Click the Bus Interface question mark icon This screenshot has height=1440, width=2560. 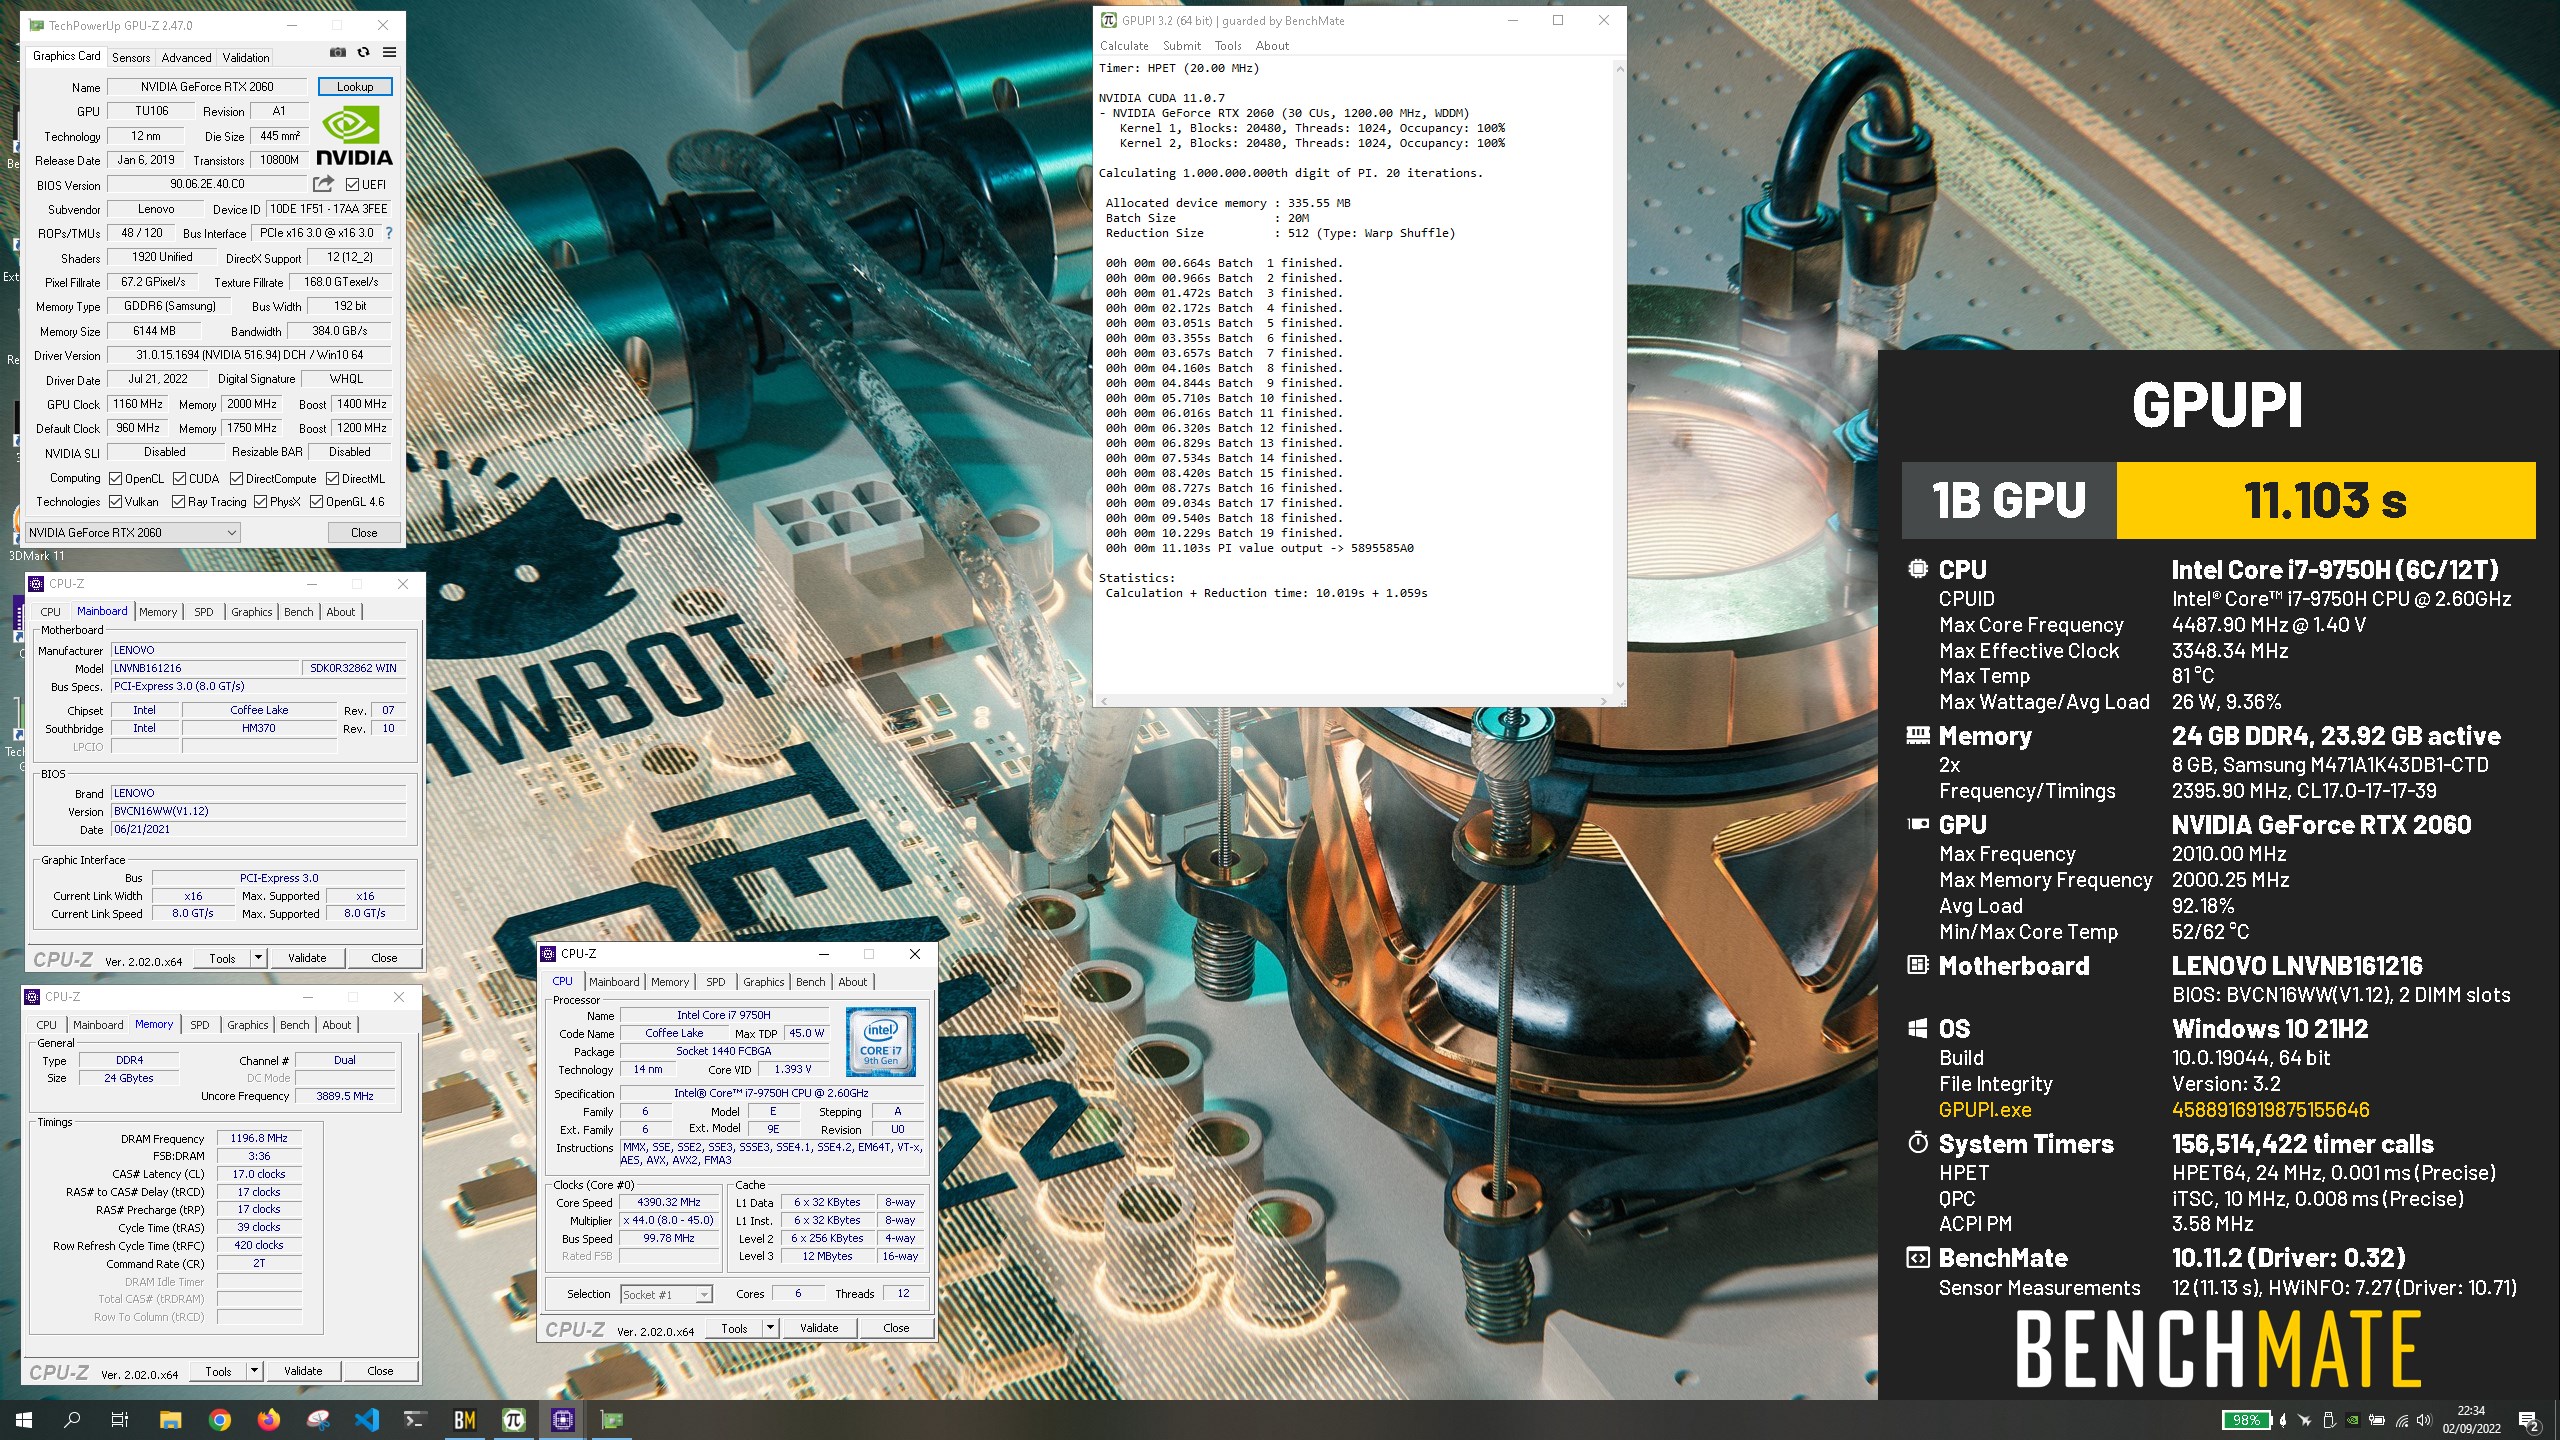pos(389,233)
